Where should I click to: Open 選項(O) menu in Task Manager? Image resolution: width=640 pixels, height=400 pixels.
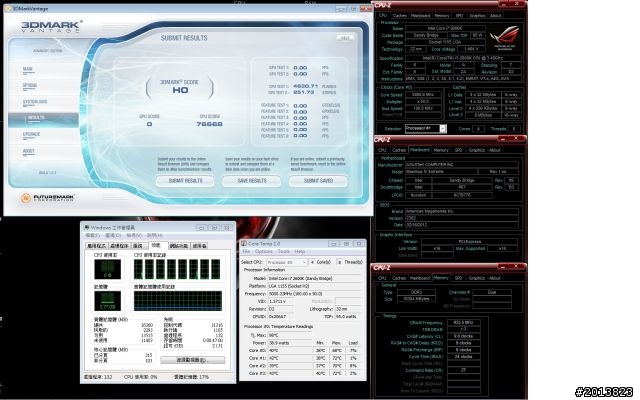click(113, 236)
